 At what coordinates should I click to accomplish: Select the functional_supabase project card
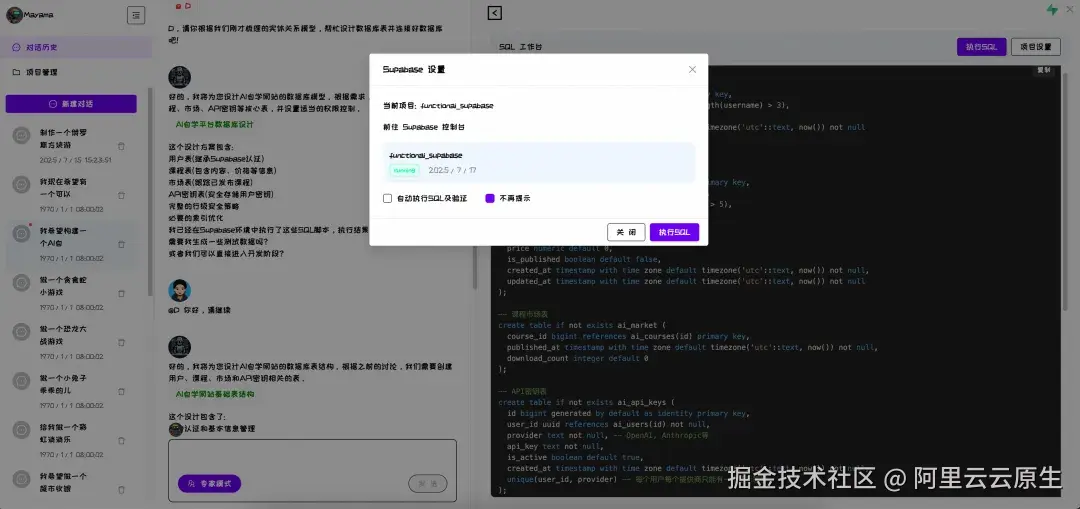[x=539, y=163]
